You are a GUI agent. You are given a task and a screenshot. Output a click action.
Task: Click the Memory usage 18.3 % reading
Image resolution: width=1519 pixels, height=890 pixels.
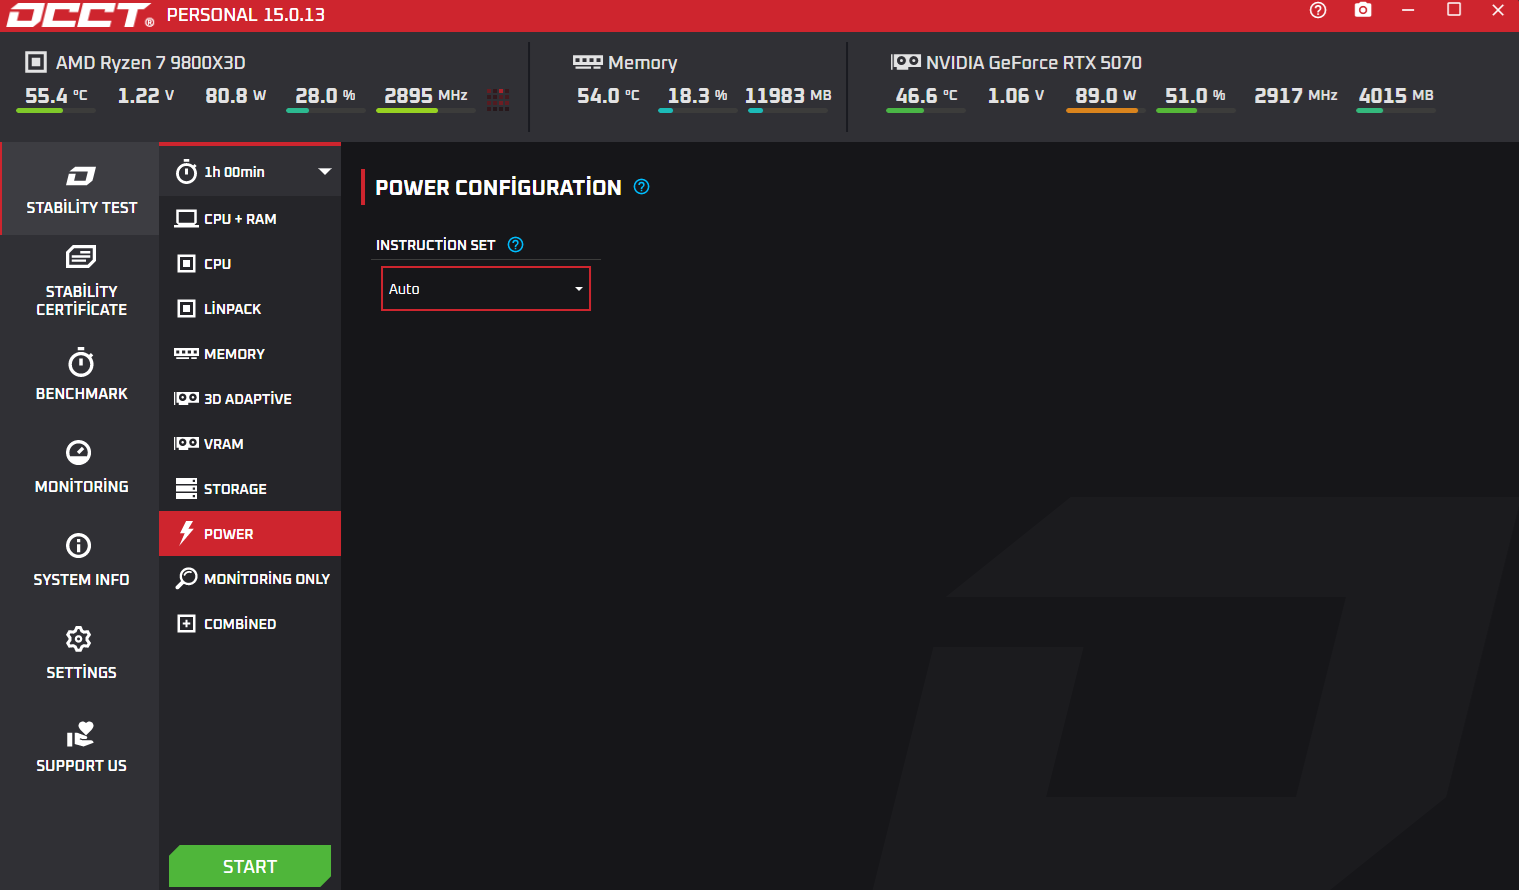[698, 96]
